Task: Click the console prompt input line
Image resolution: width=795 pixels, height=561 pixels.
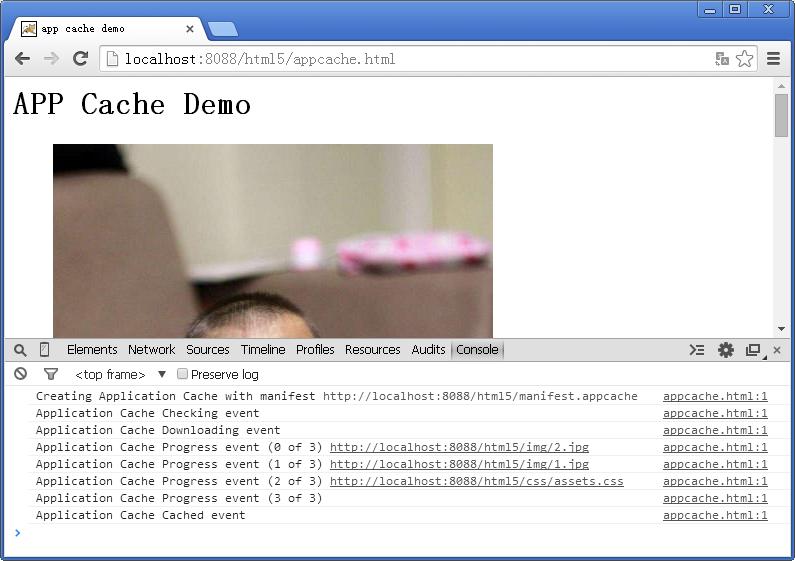Action: 401,533
